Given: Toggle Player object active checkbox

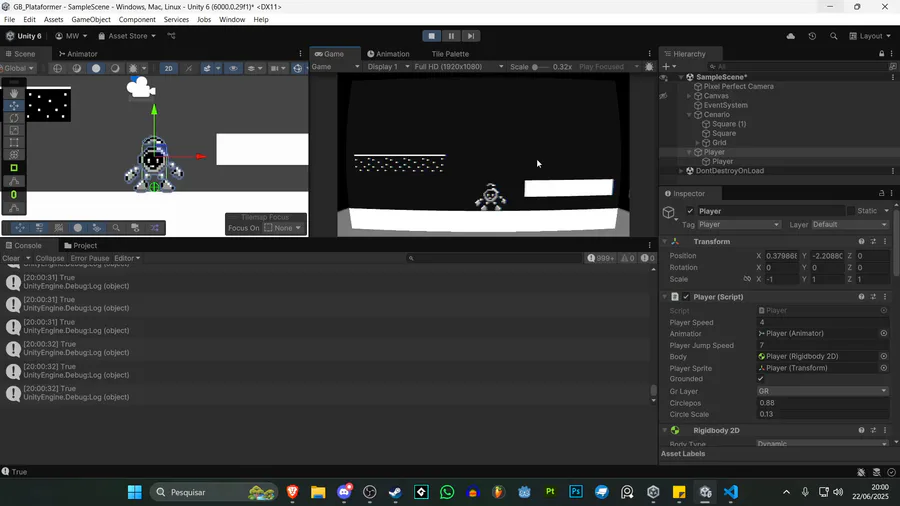Looking at the screenshot, I should click(x=690, y=211).
